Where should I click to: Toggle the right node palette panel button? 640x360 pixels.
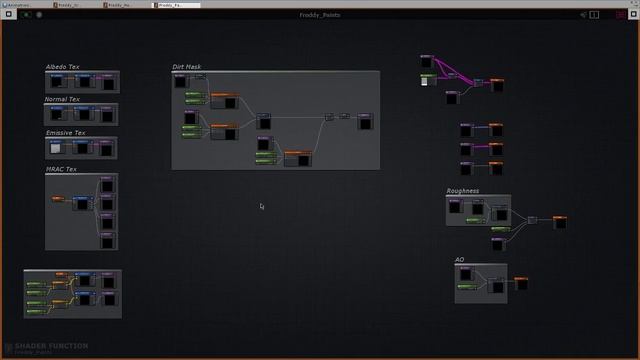(x=633, y=14)
